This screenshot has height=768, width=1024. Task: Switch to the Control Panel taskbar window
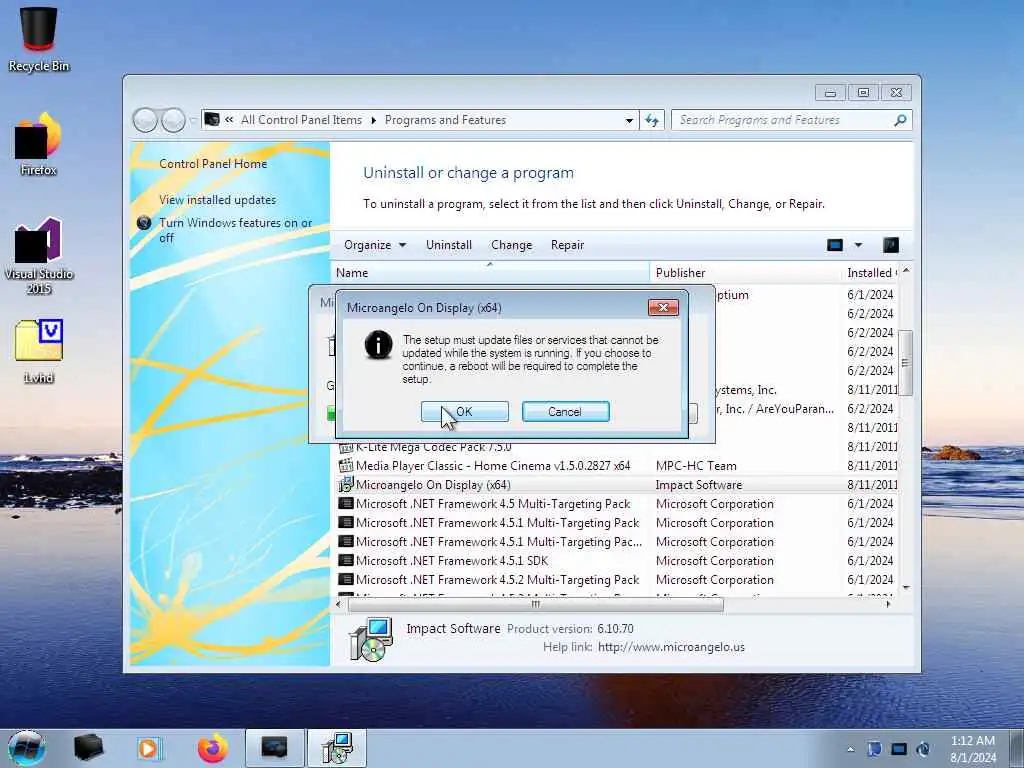click(274, 748)
